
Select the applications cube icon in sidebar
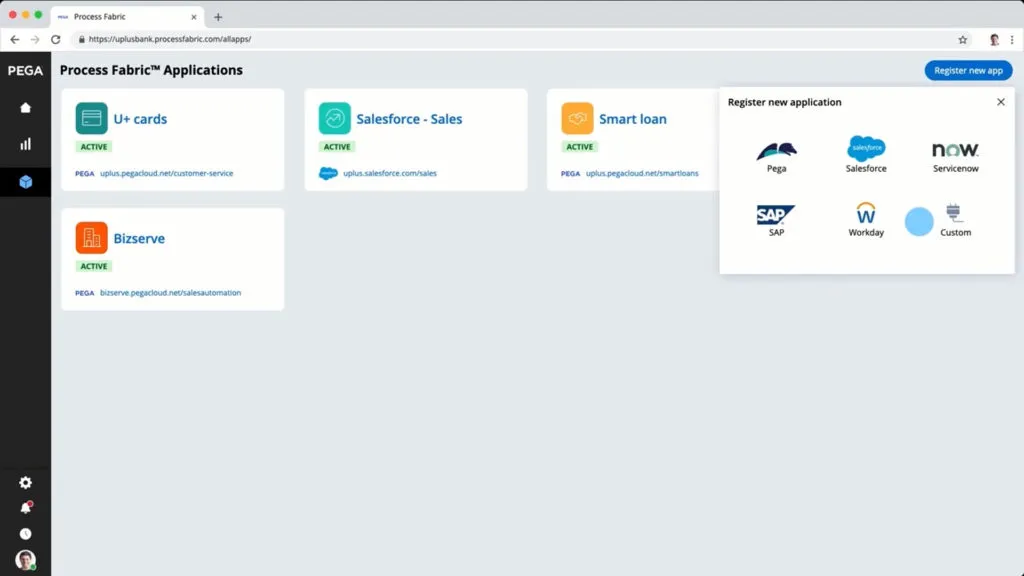pyautogui.click(x=25, y=182)
